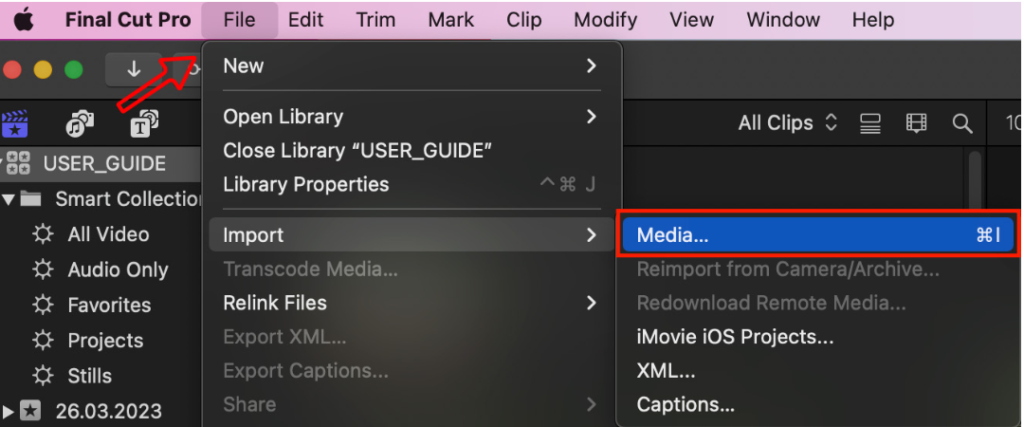Open the Apple menu

24,20
